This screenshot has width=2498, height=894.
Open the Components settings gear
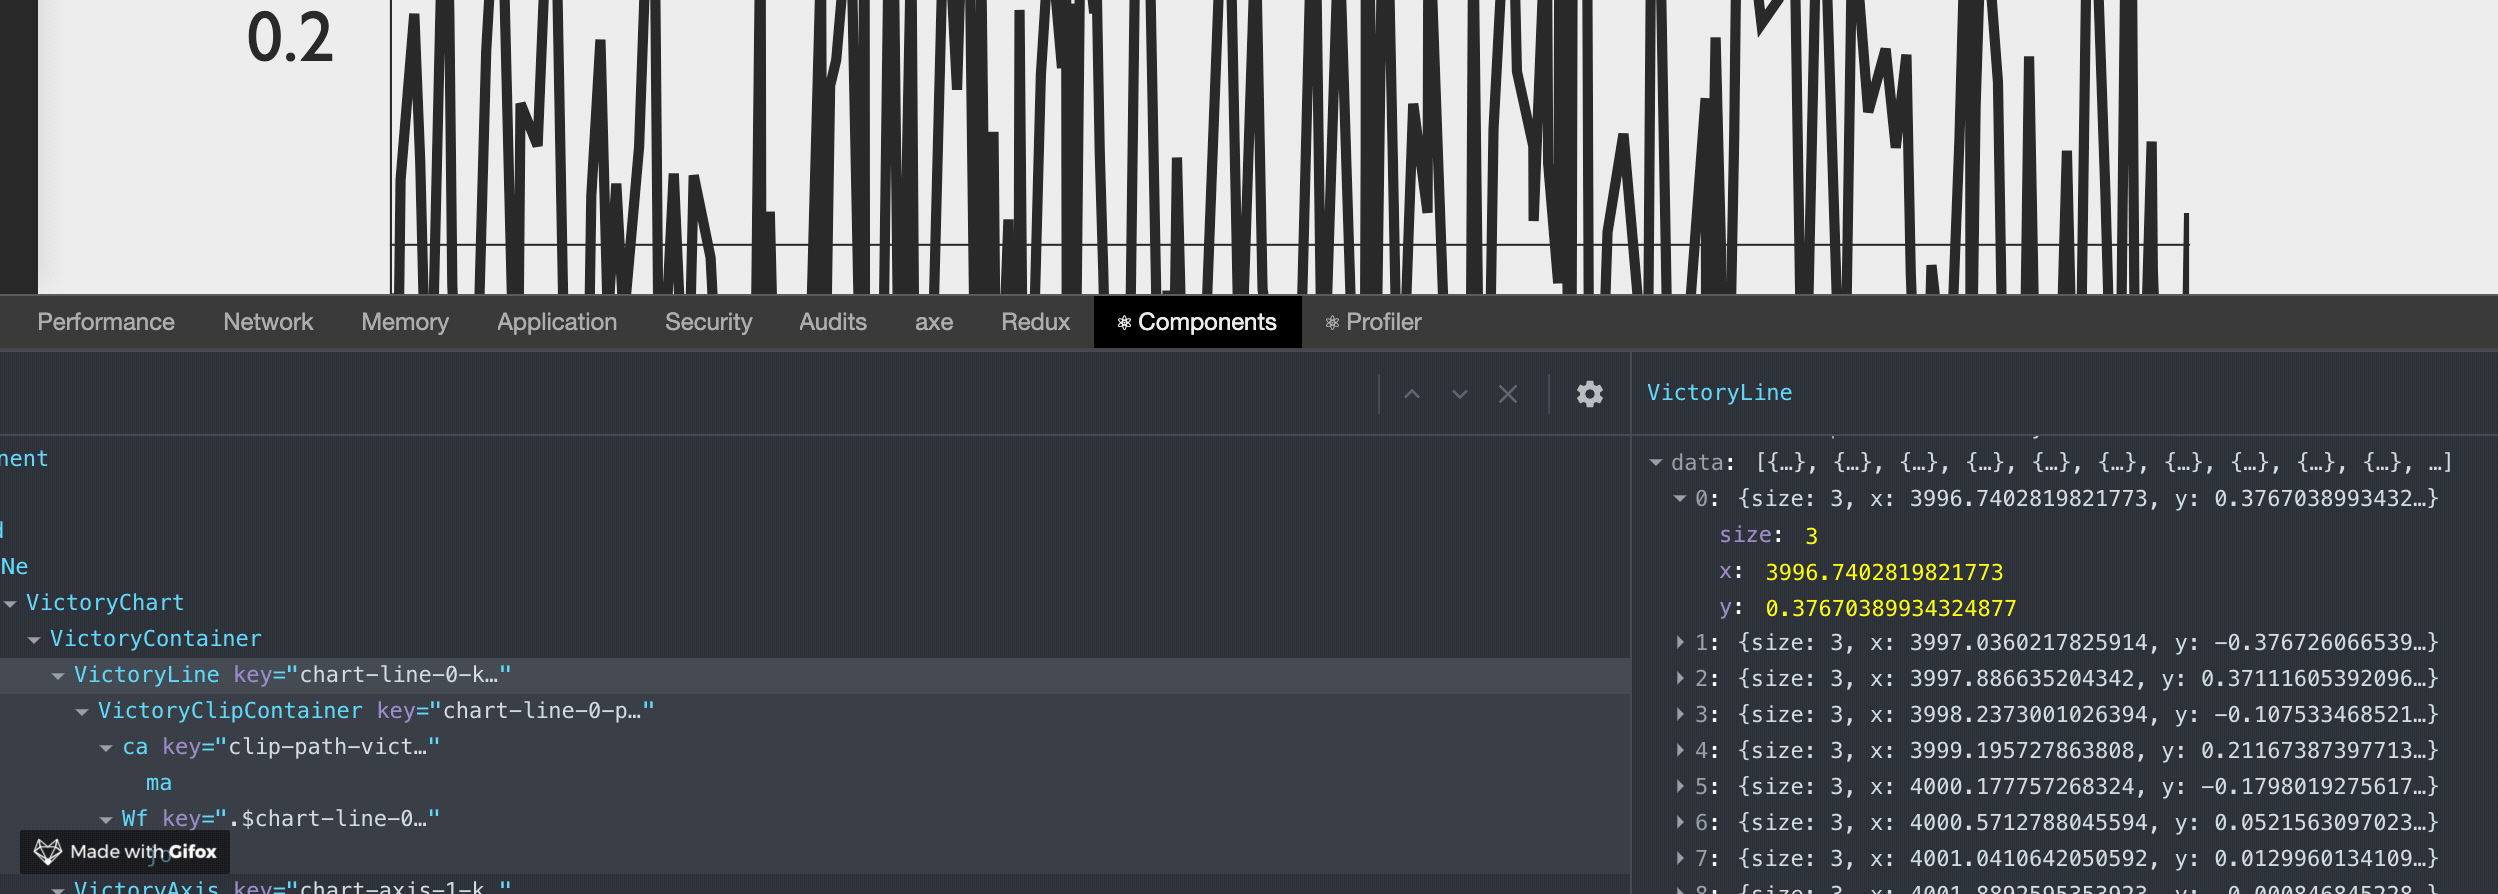coord(1590,394)
